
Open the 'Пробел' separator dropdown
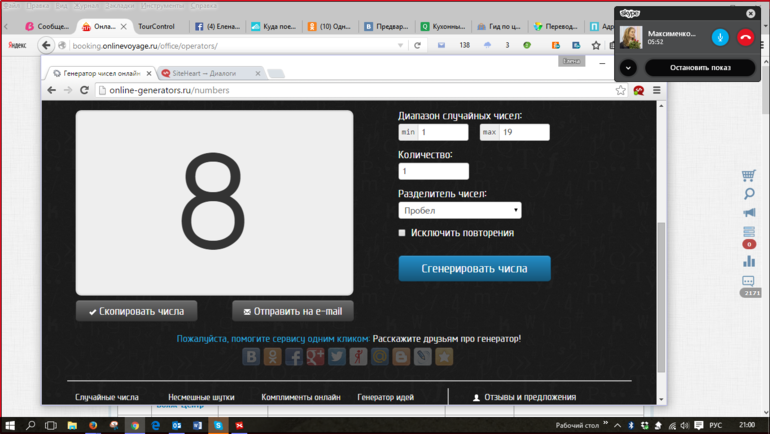[459, 210]
